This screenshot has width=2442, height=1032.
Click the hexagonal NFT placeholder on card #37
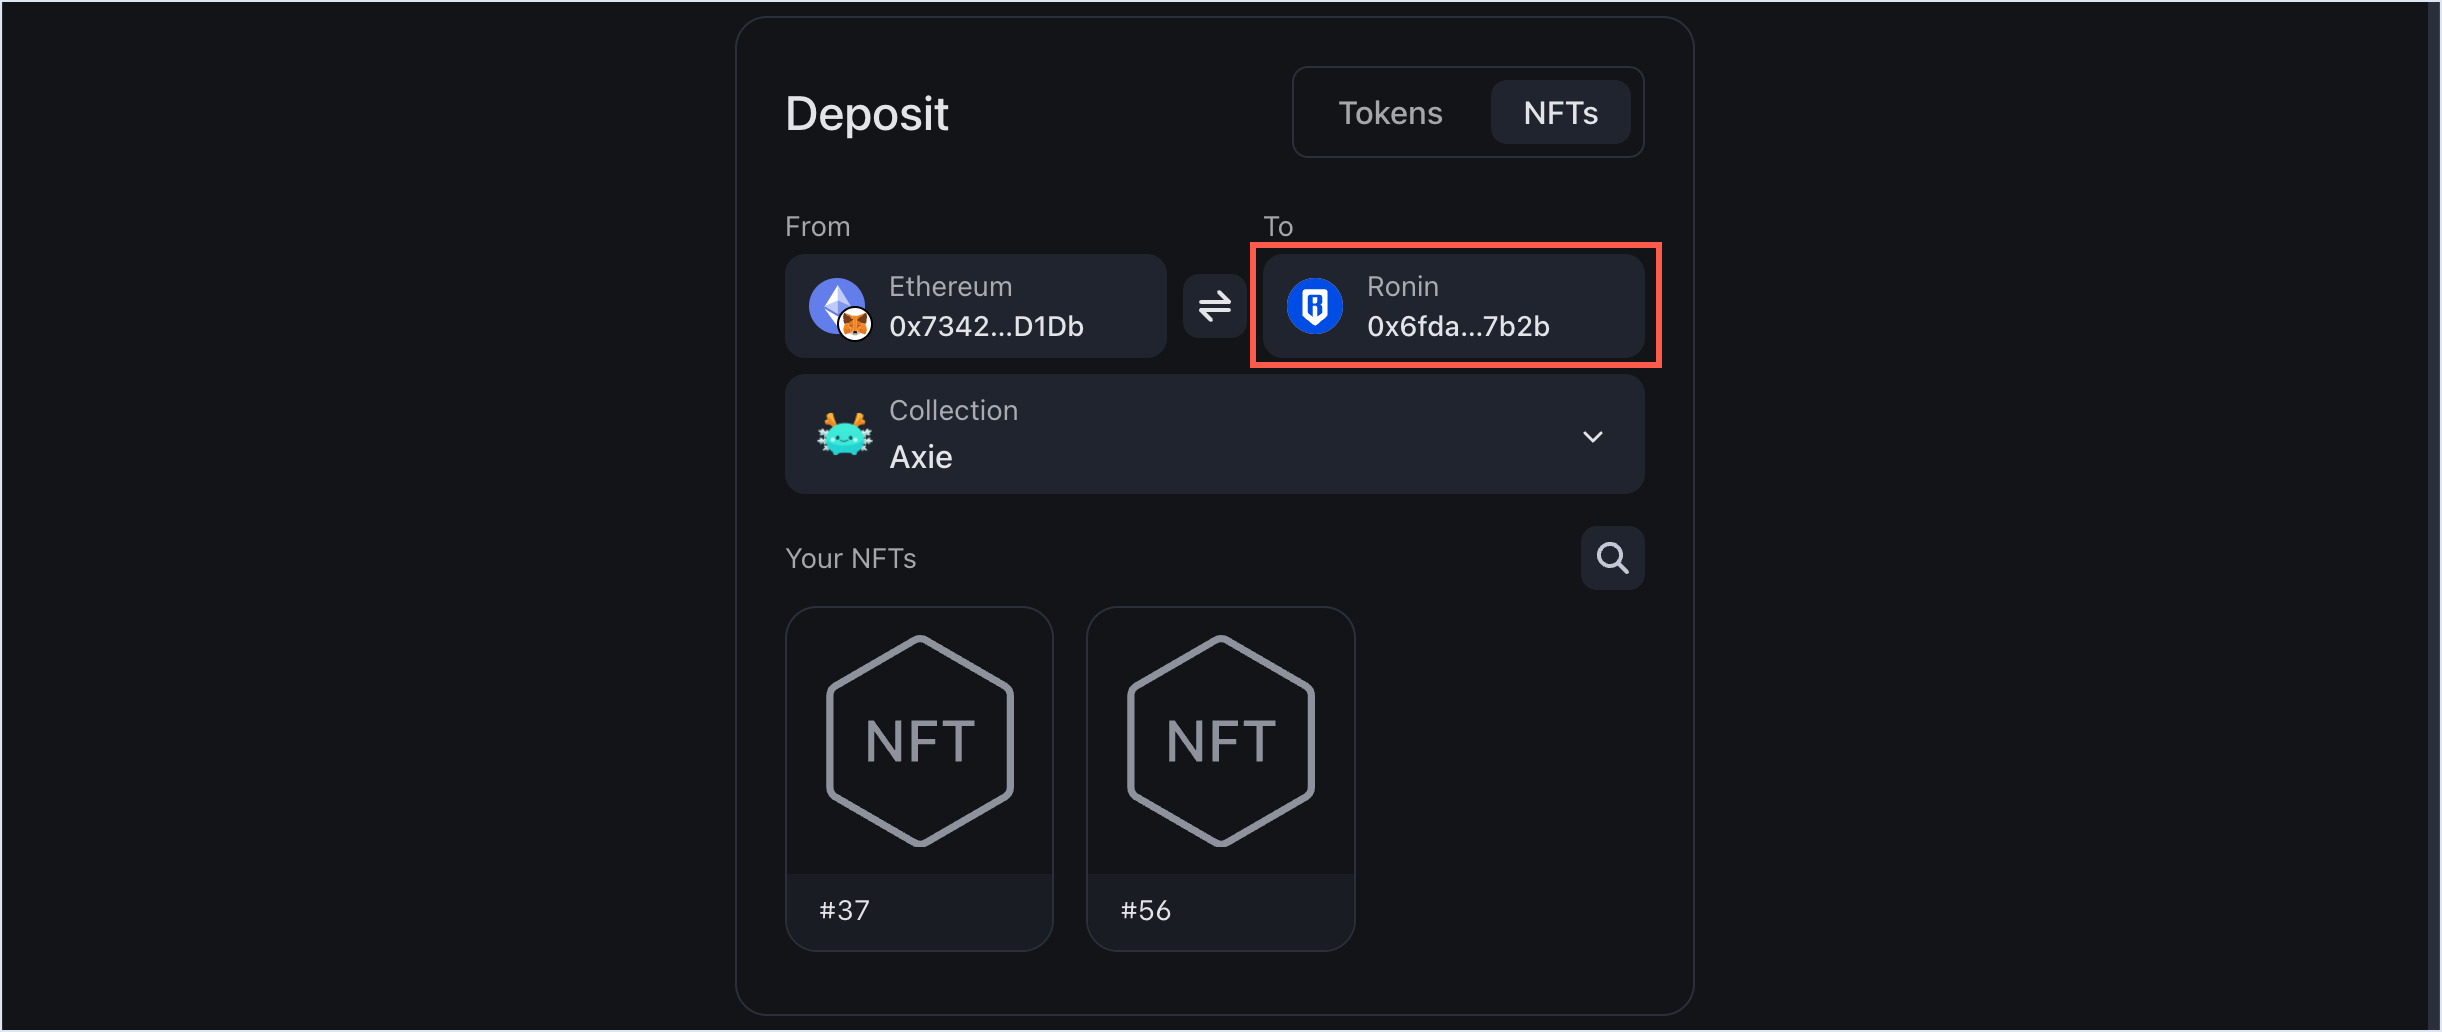tap(918, 740)
